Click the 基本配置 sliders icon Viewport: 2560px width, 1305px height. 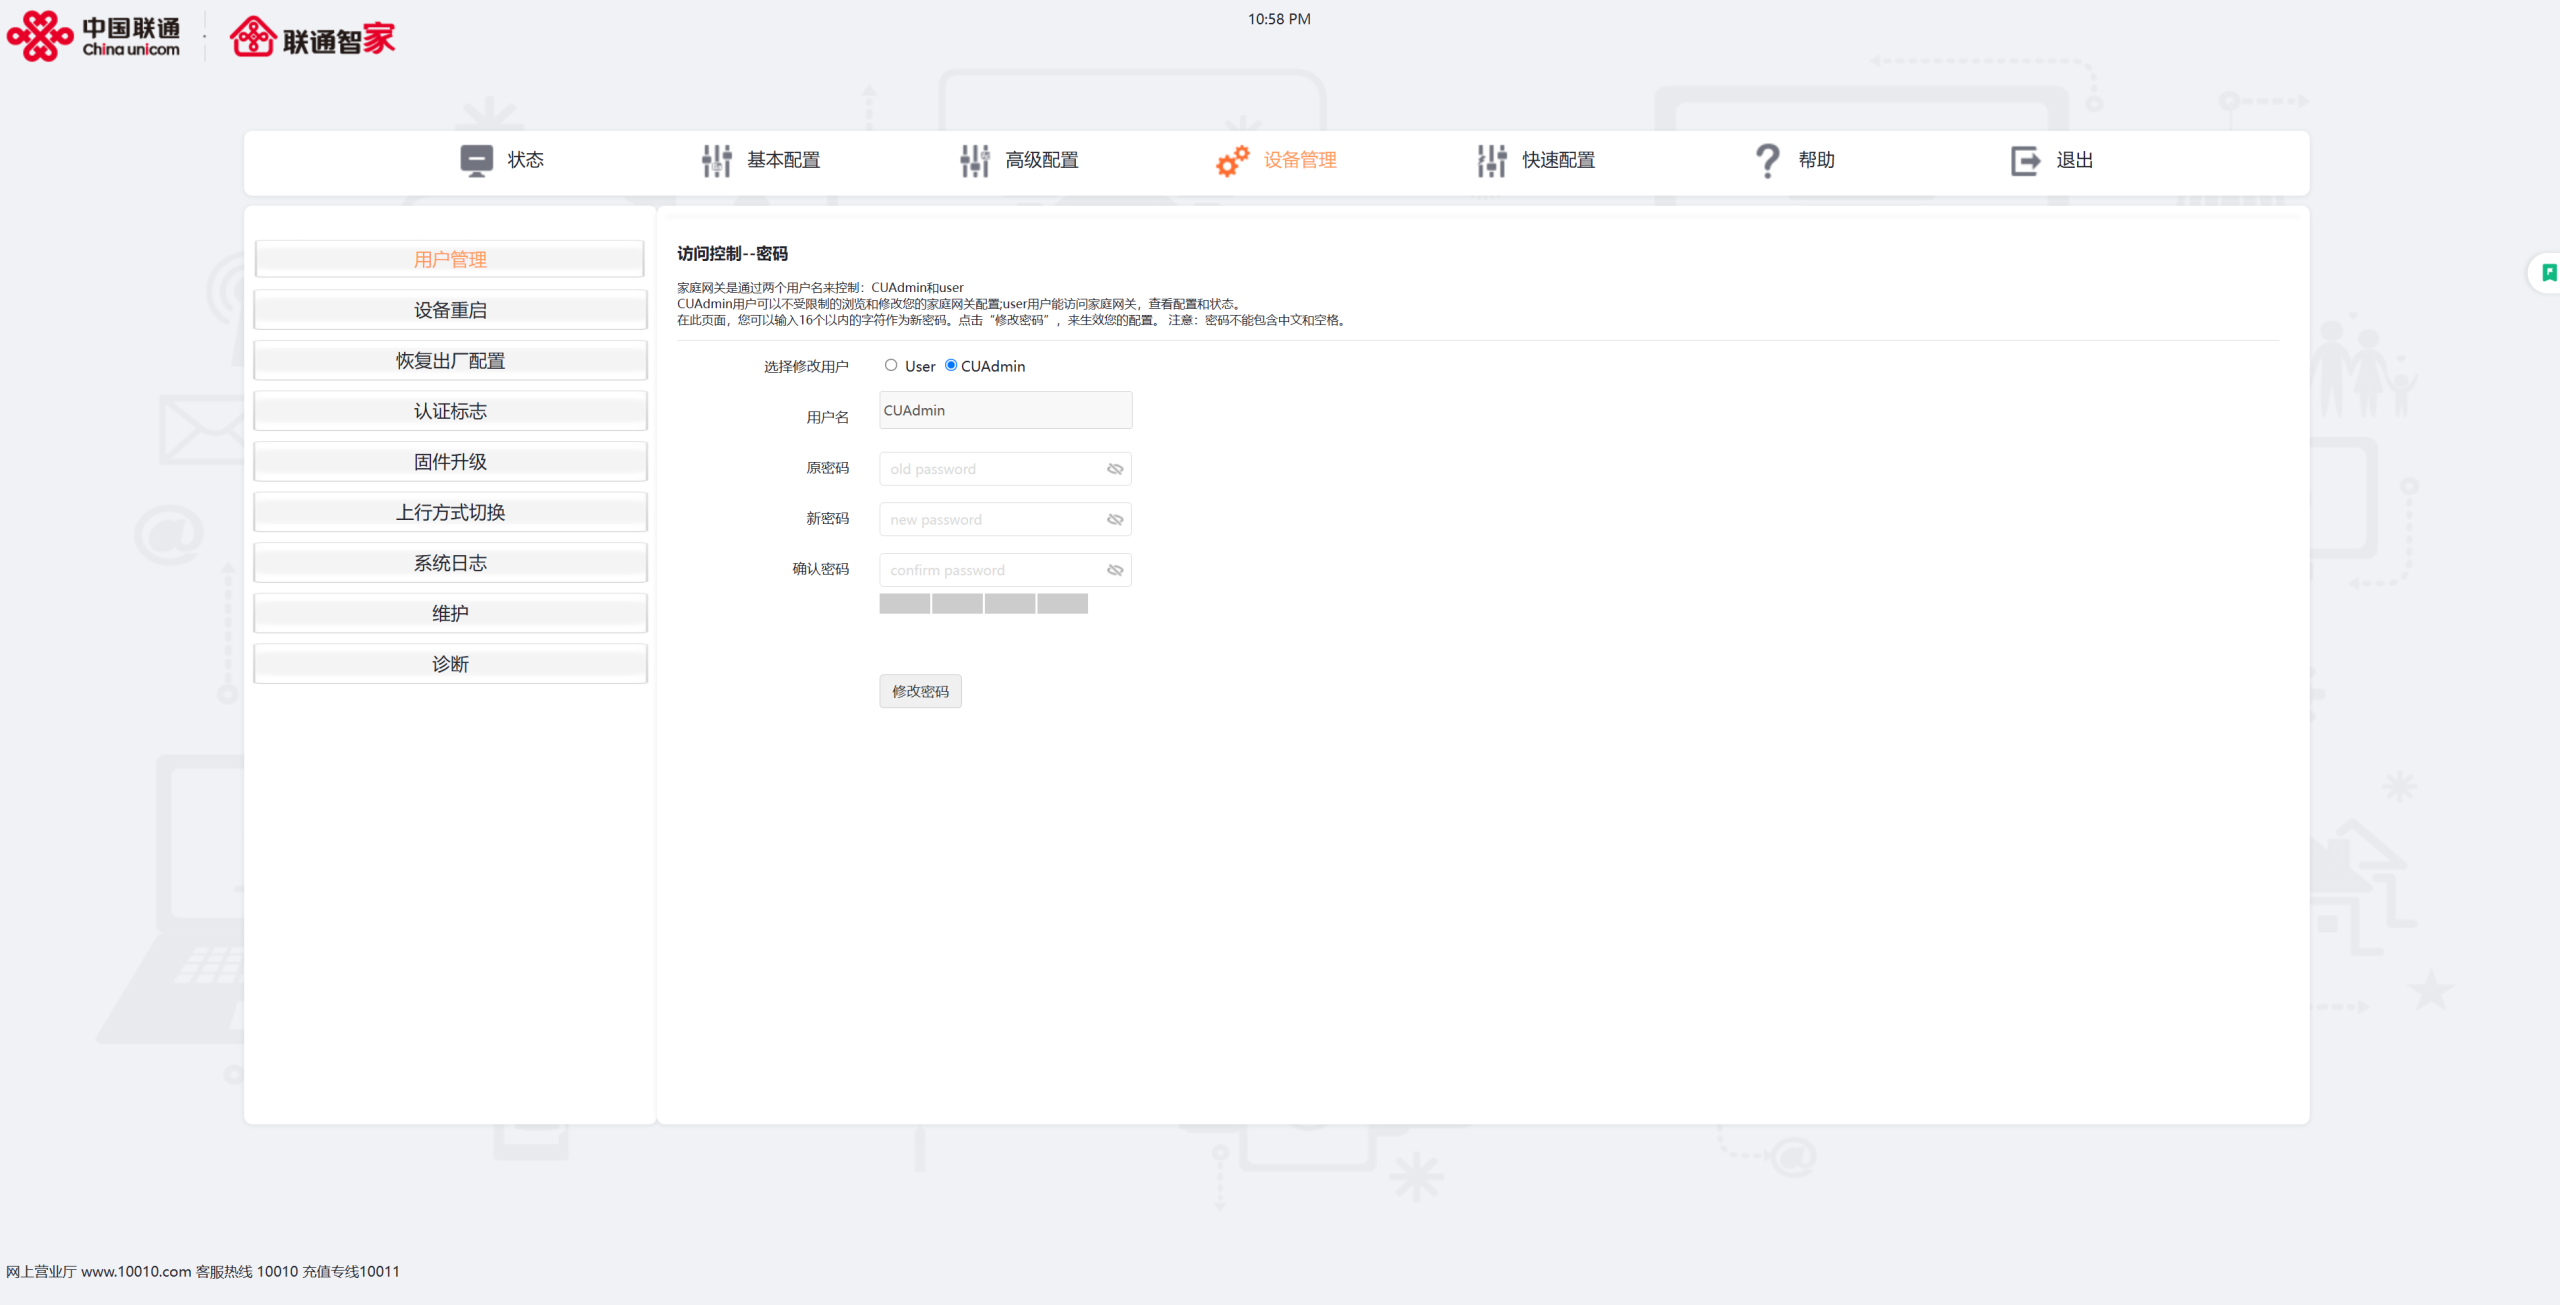(x=717, y=160)
